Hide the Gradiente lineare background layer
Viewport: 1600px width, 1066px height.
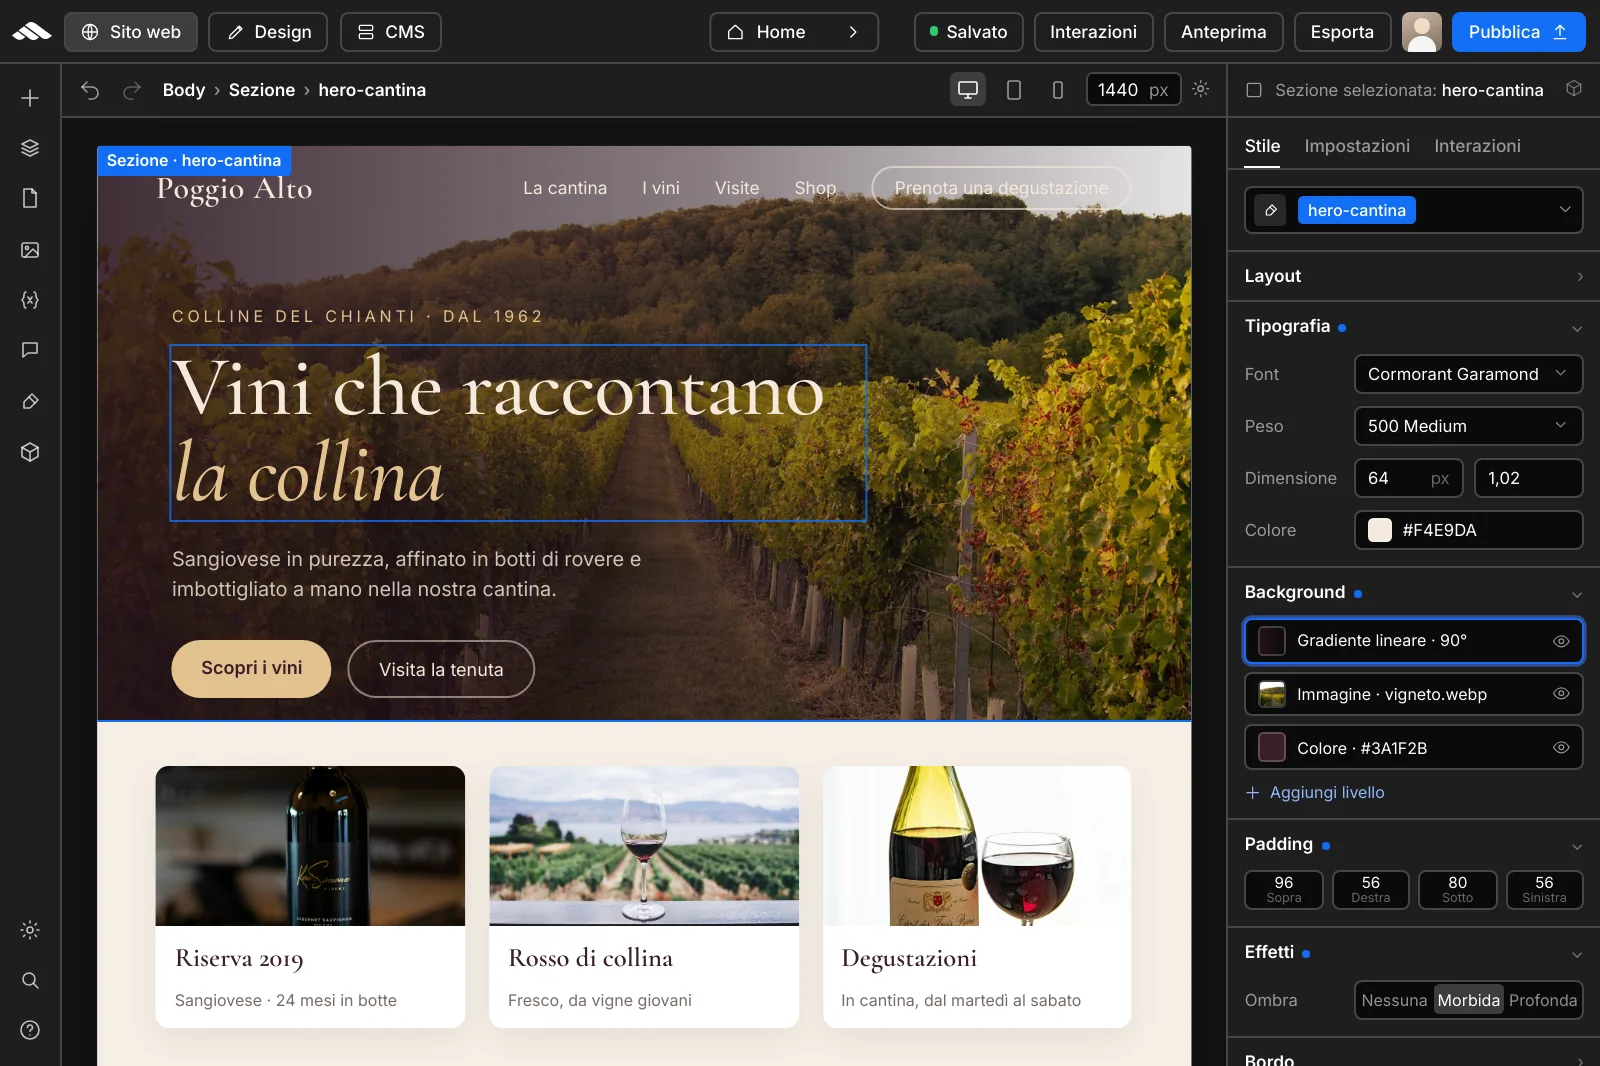1561,641
